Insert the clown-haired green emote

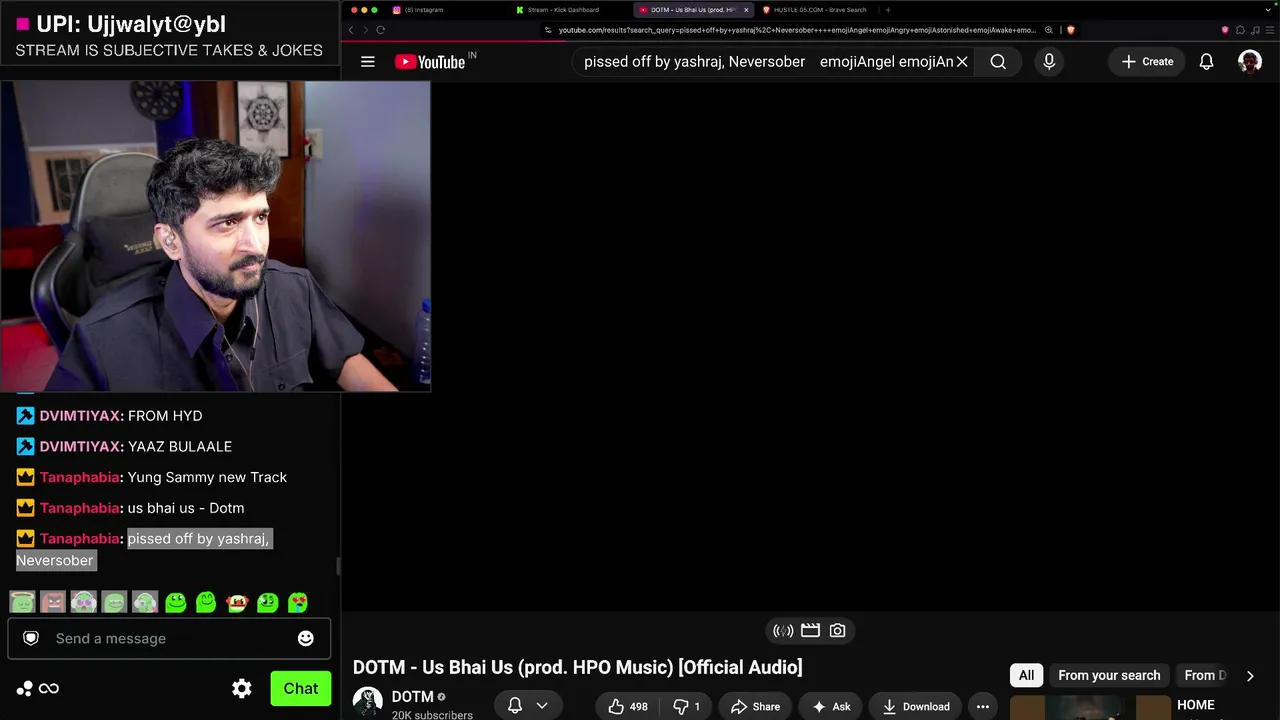[237, 602]
